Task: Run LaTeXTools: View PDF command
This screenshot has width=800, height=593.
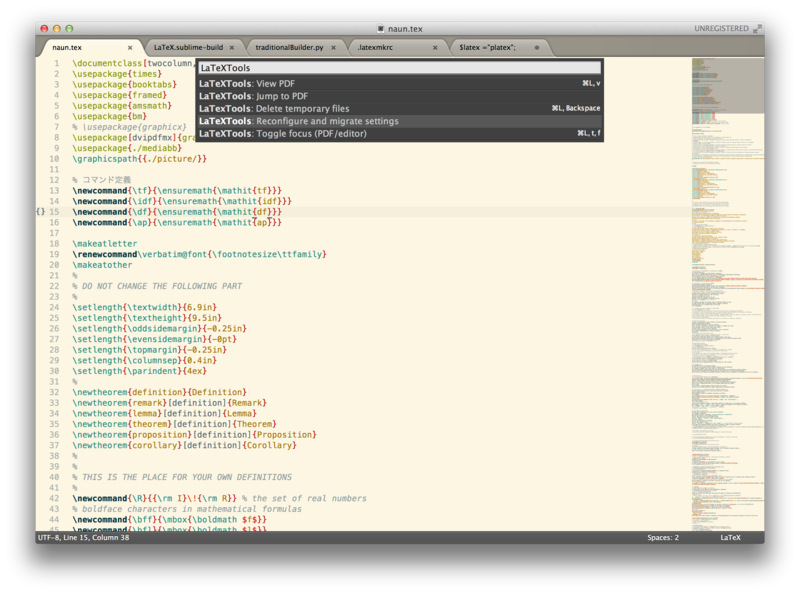Action: pos(399,84)
